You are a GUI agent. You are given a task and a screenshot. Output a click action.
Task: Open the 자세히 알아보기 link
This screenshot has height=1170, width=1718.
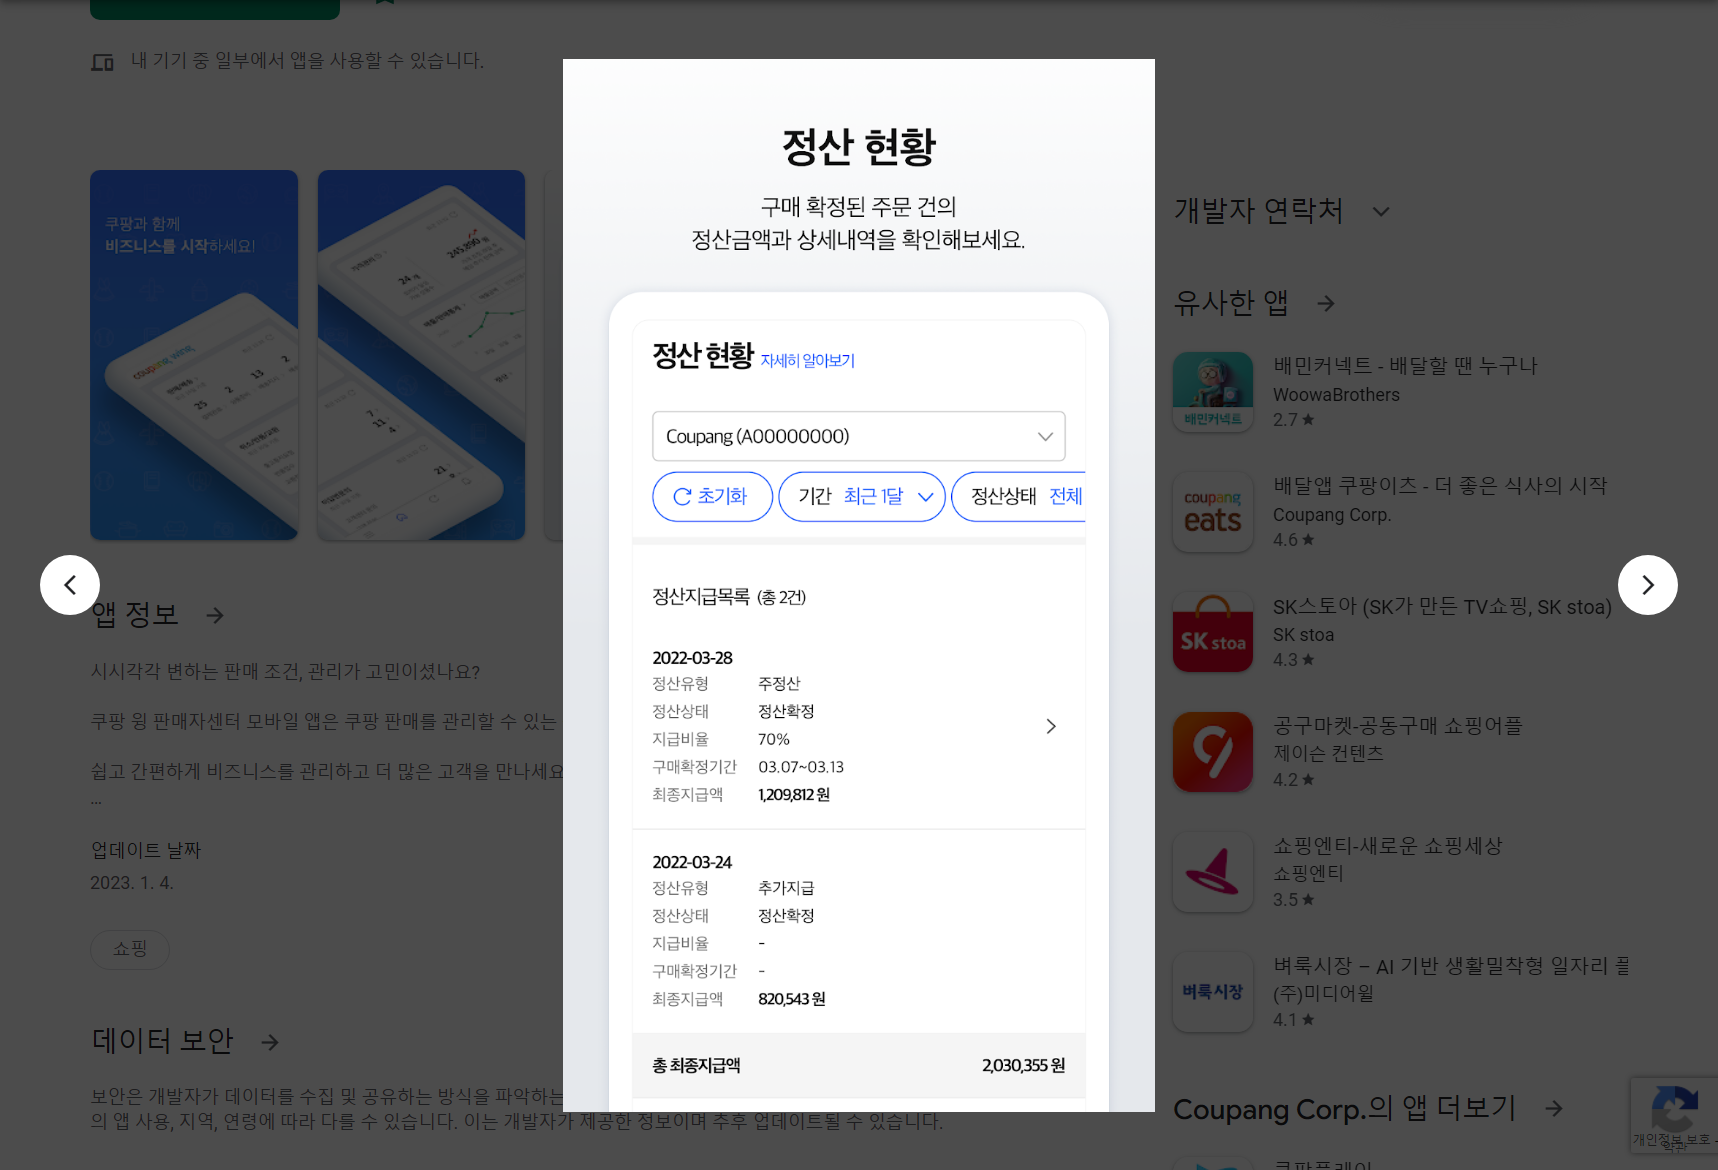(807, 360)
